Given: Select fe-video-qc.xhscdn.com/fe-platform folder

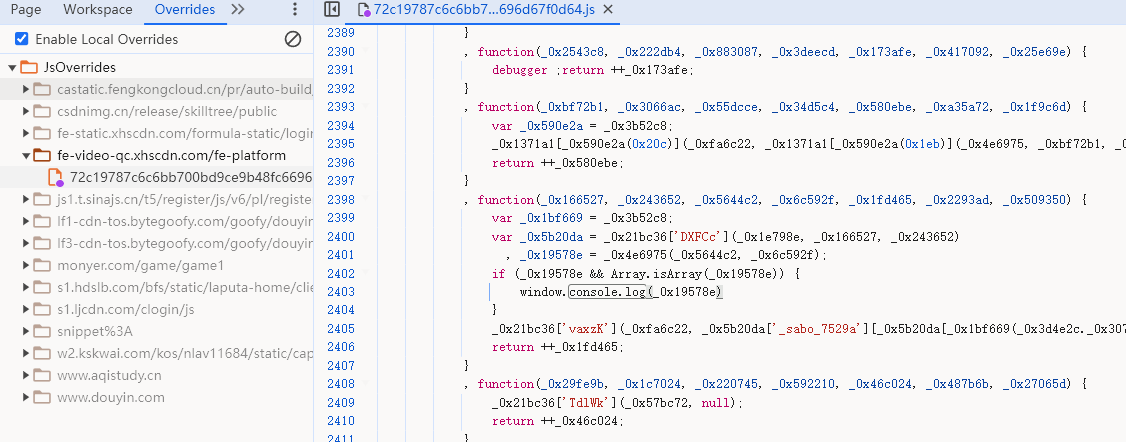Looking at the screenshot, I should pos(172,155).
